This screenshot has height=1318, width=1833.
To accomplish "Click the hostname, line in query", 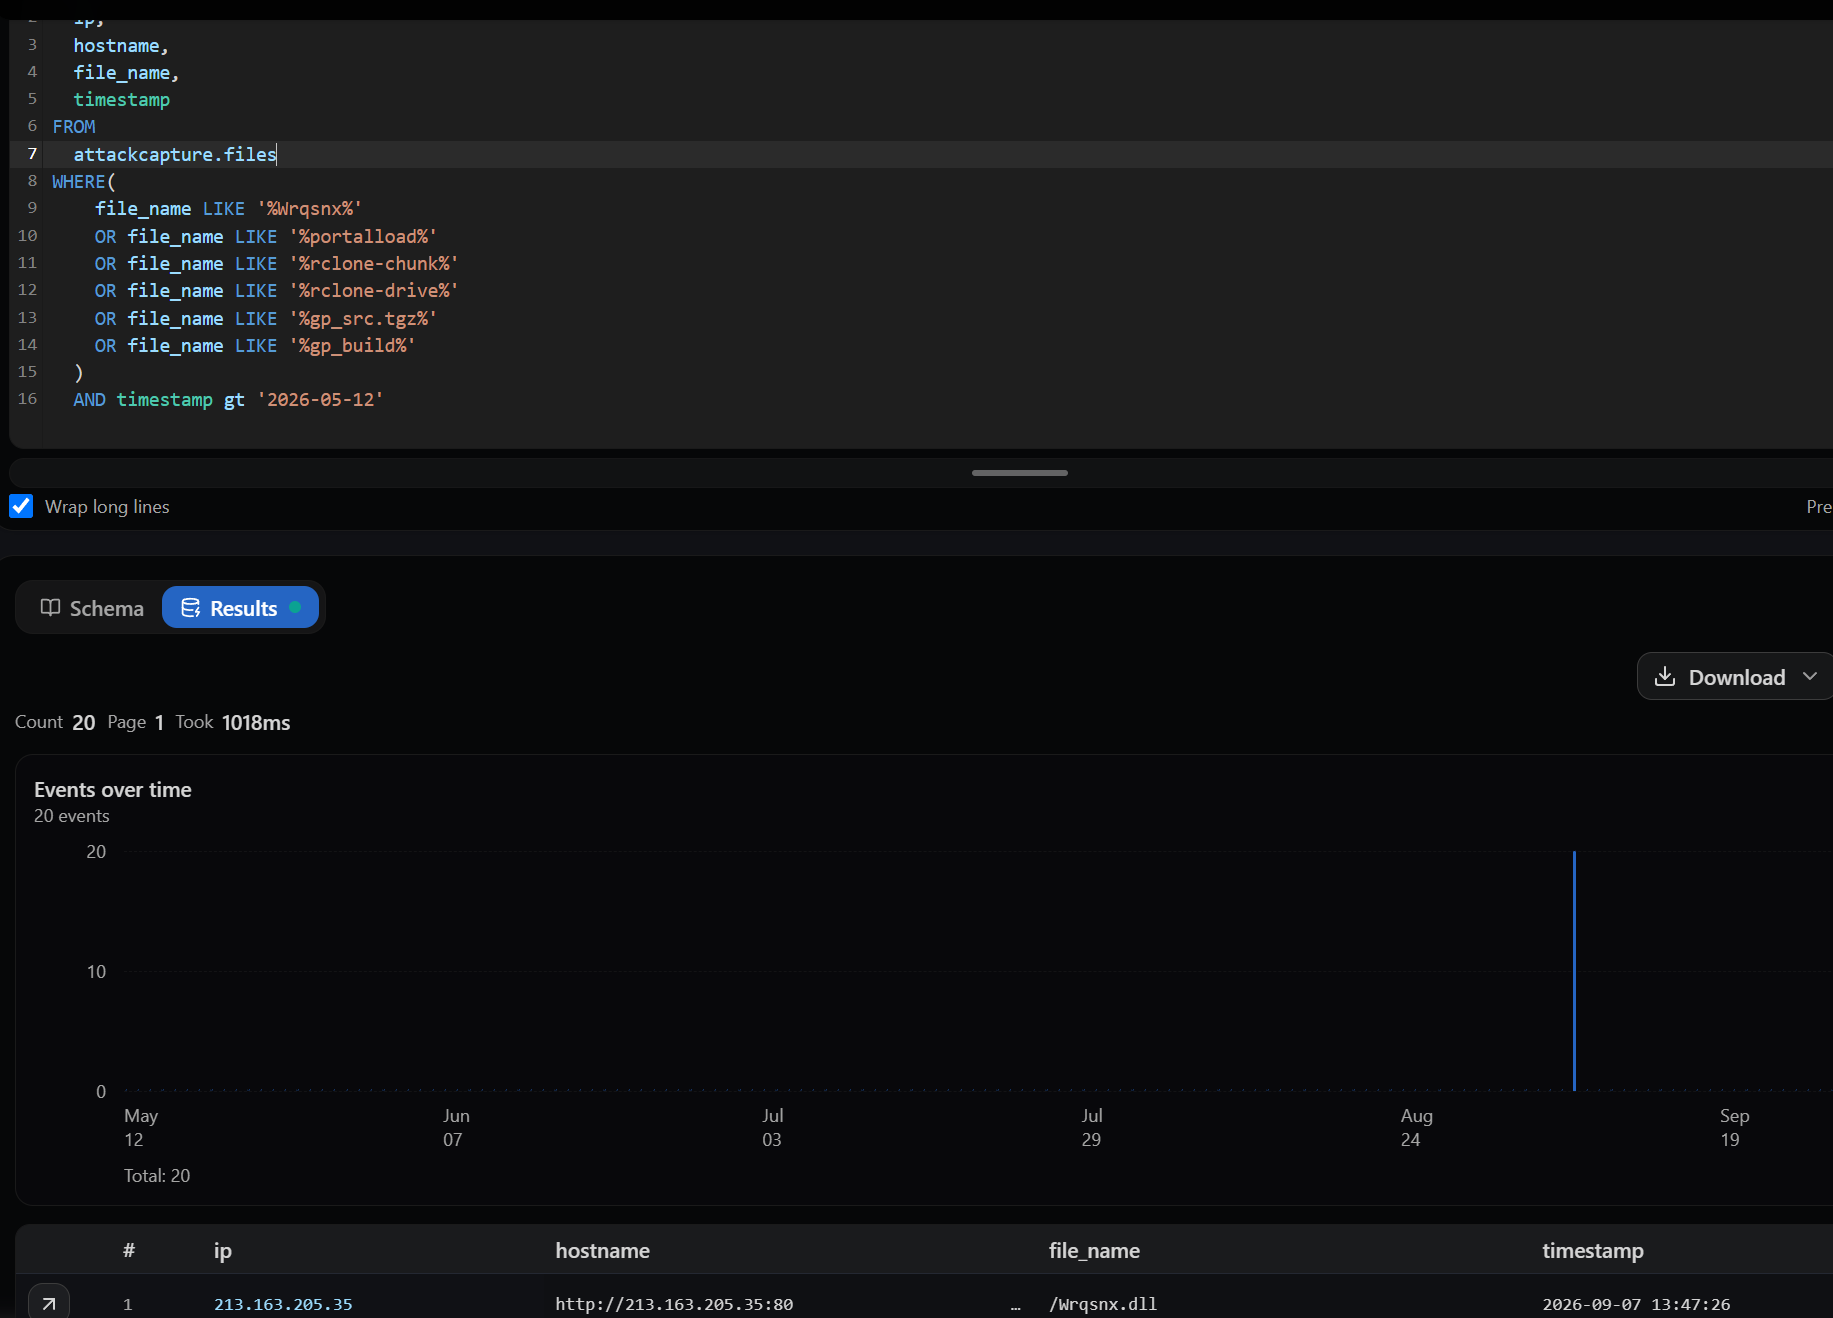I will pos(121,46).
